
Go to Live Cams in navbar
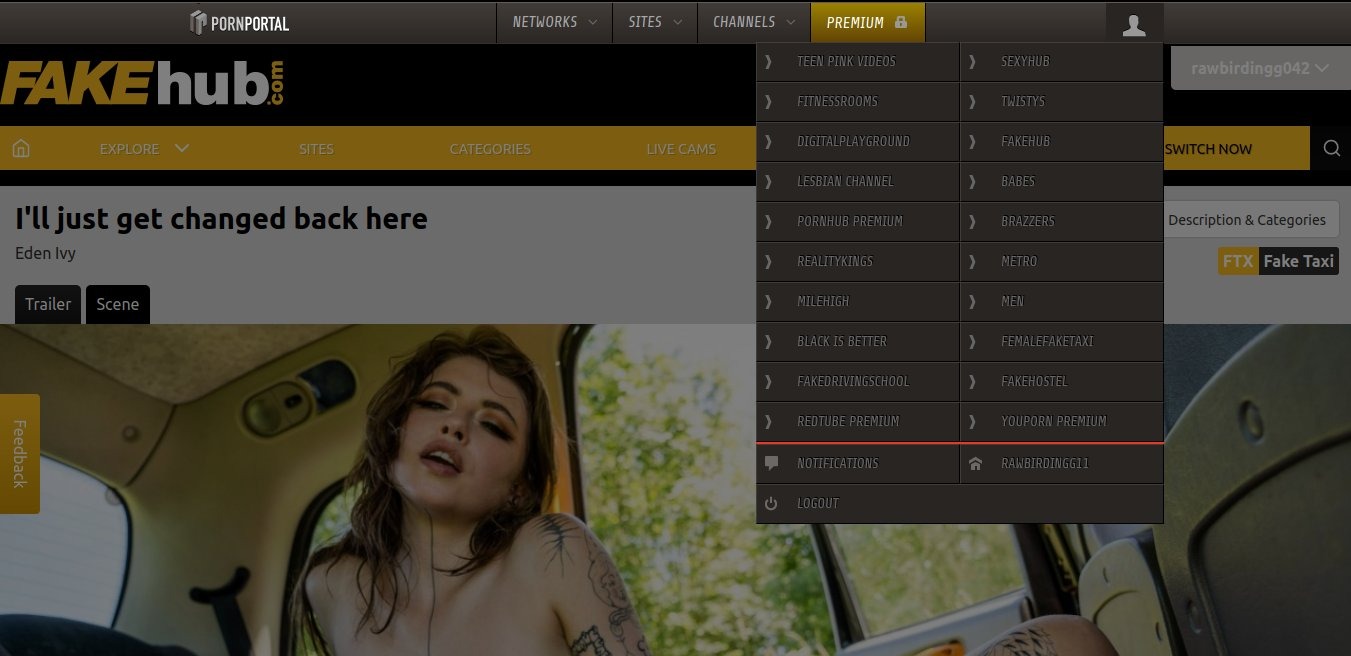pos(681,149)
